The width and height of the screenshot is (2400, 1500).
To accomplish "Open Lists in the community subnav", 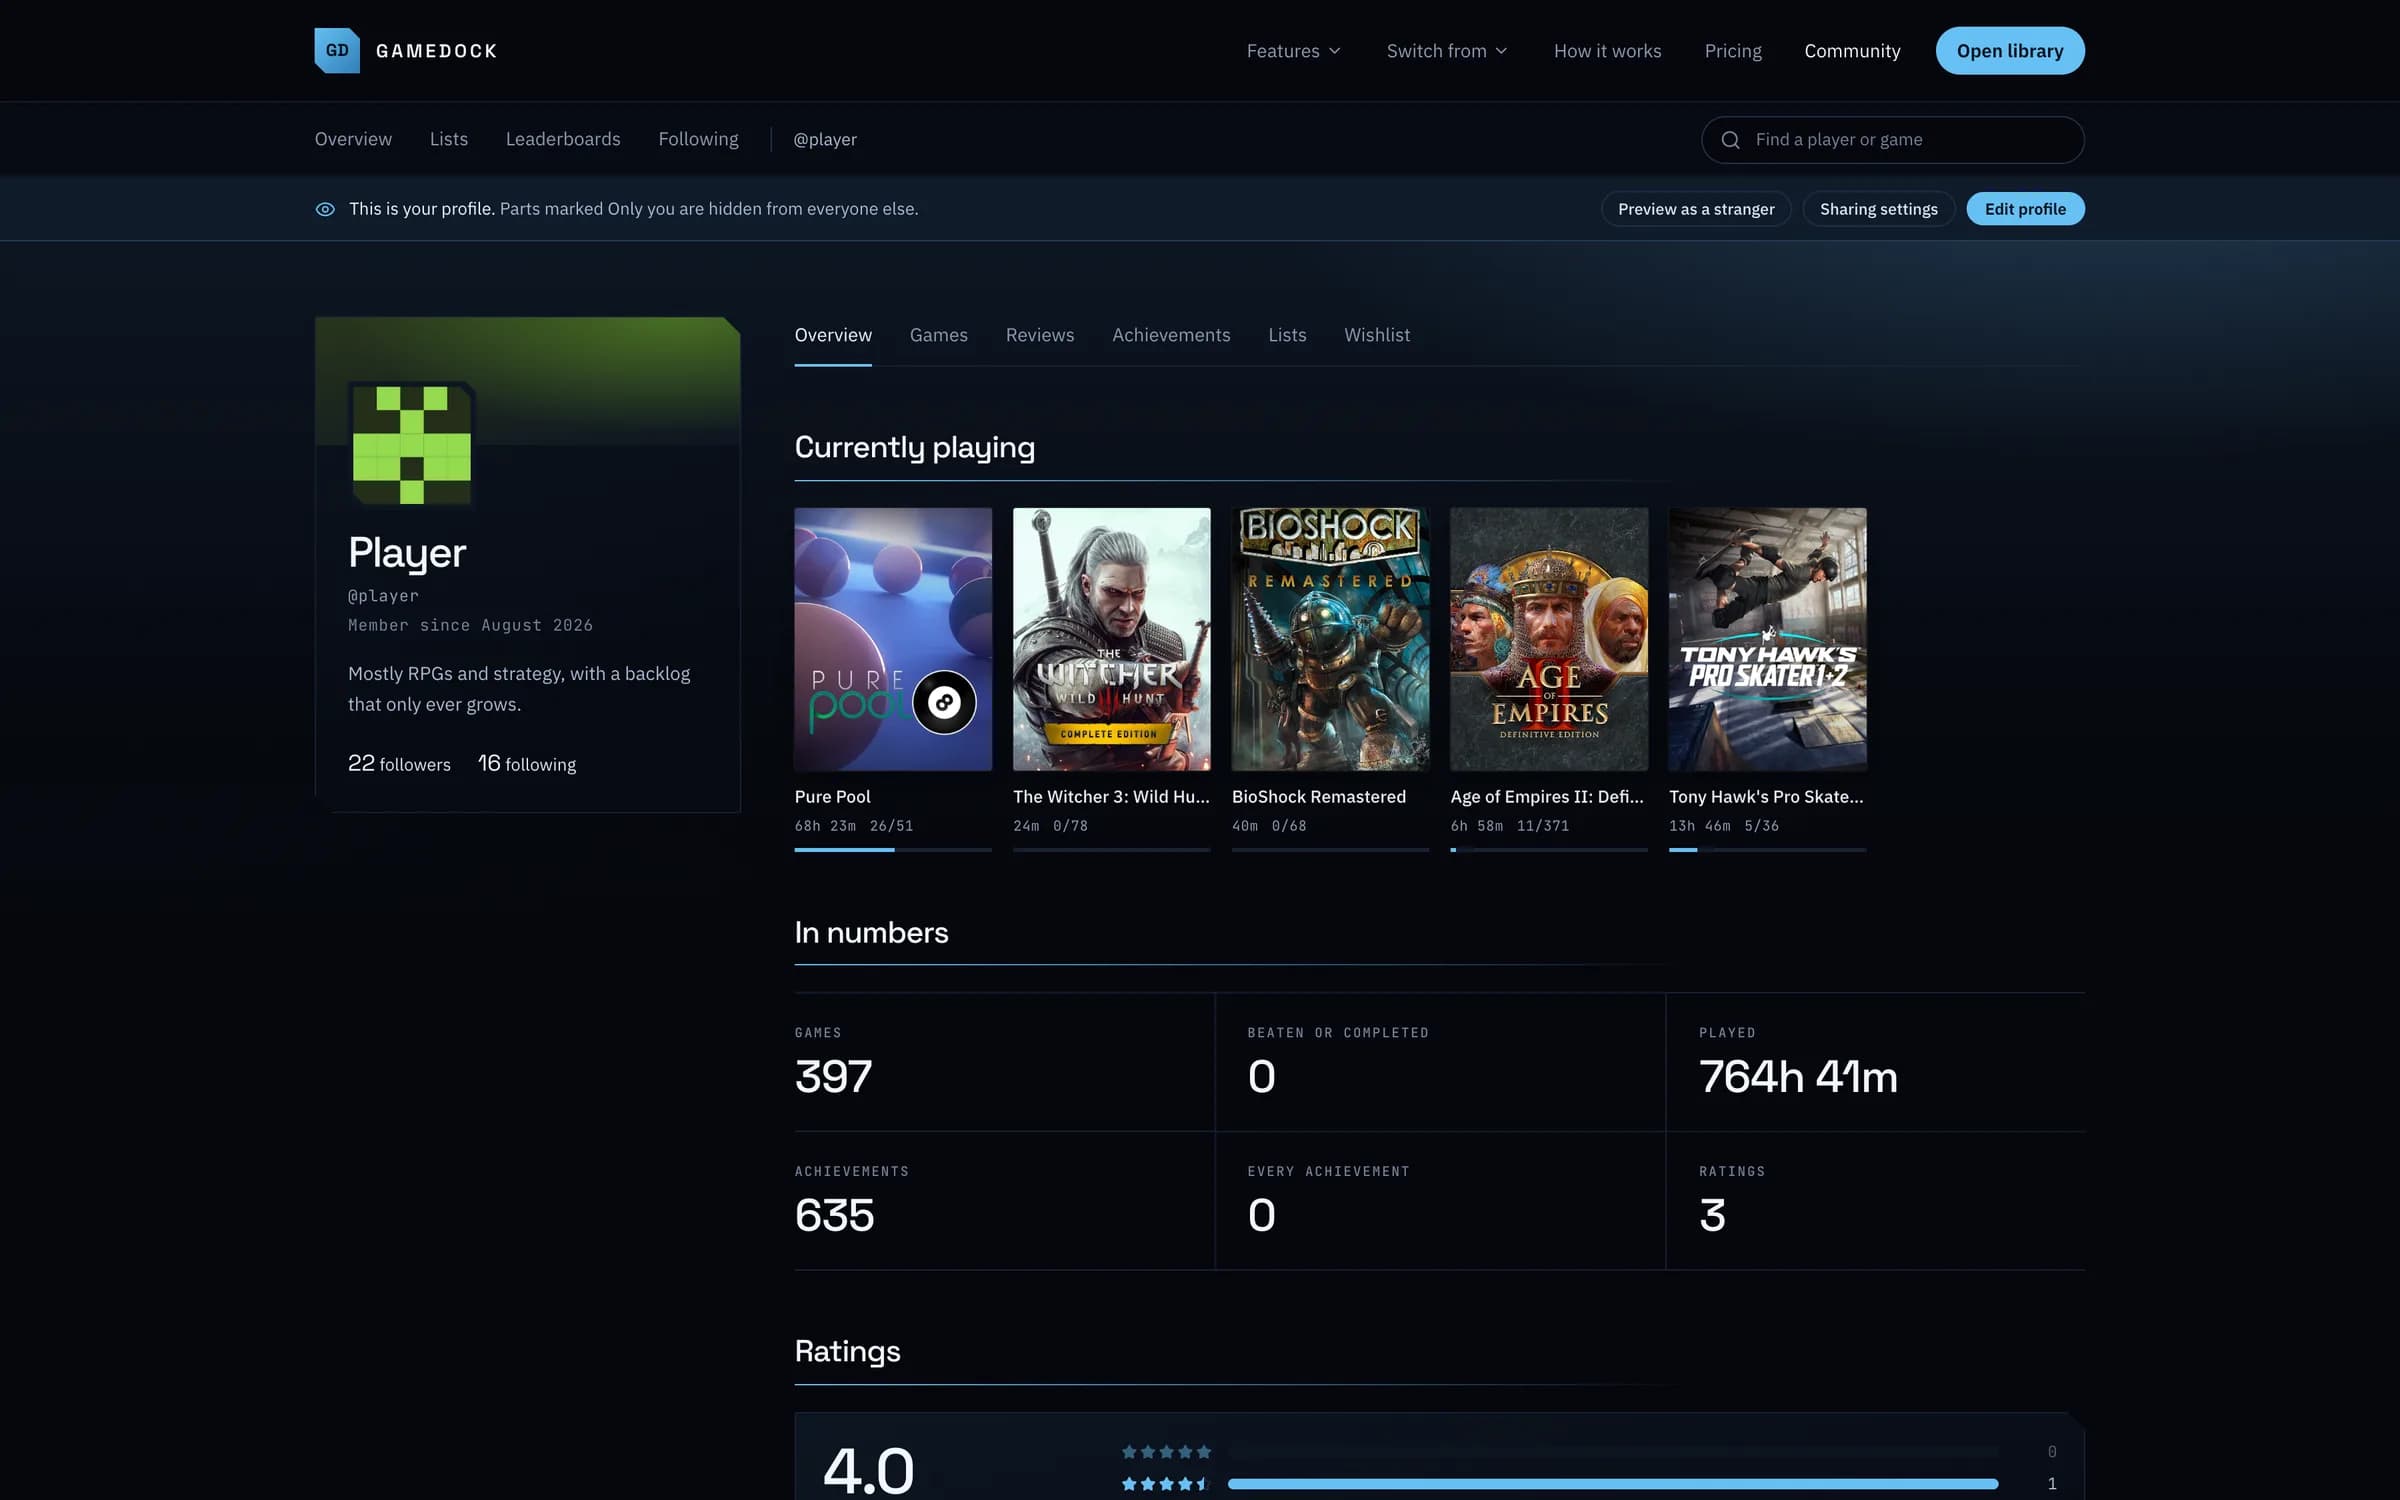I will [449, 139].
